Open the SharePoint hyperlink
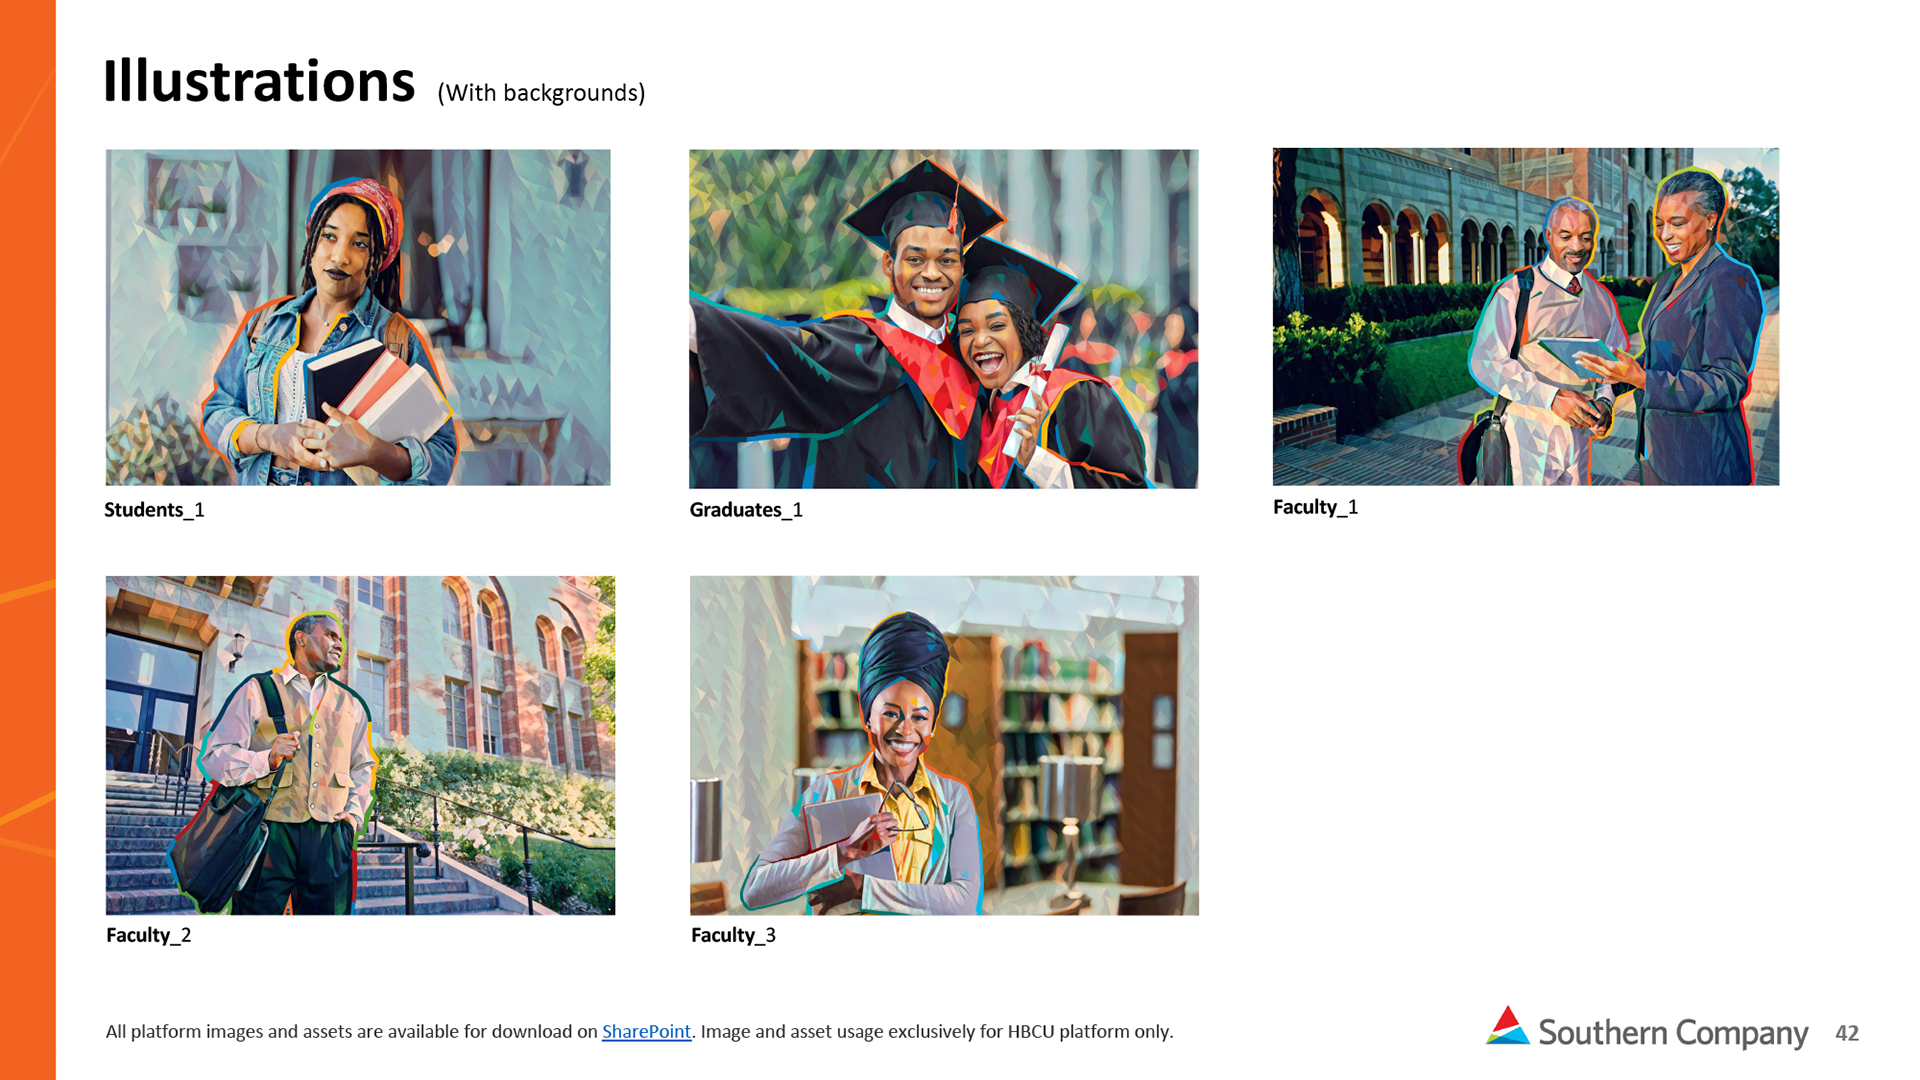 tap(646, 1031)
